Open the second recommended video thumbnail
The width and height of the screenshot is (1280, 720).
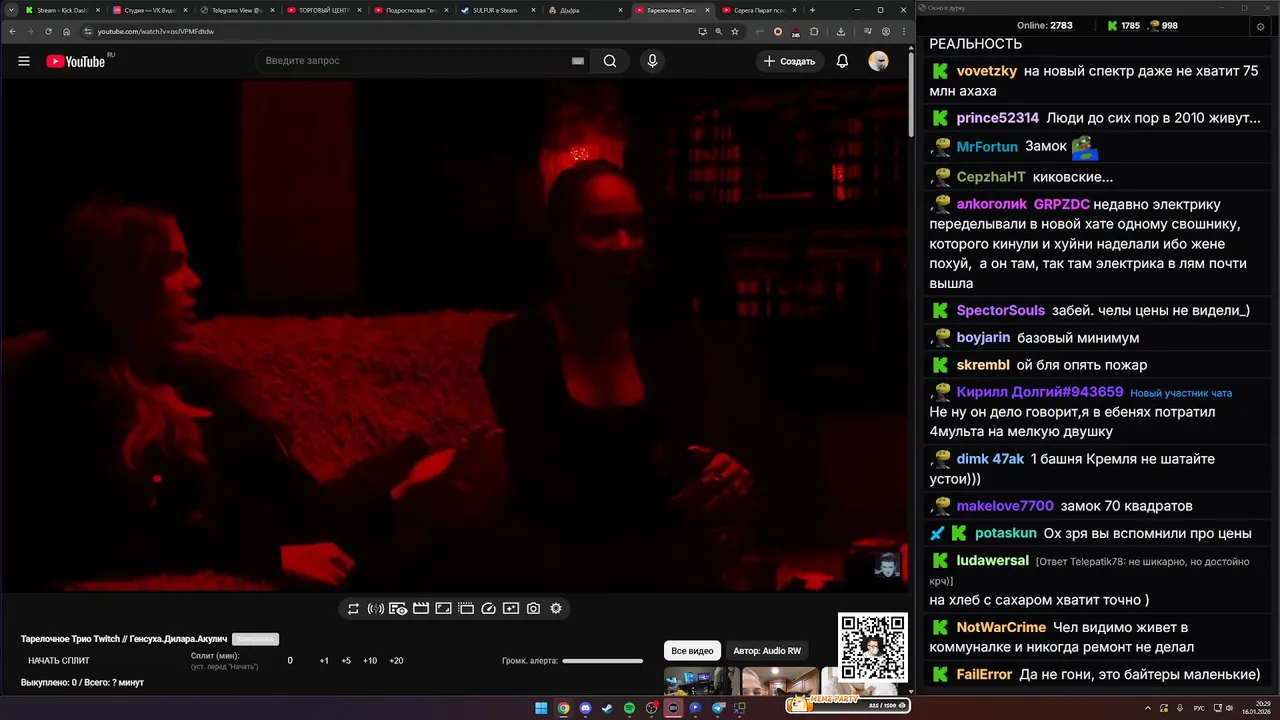point(780,682)
